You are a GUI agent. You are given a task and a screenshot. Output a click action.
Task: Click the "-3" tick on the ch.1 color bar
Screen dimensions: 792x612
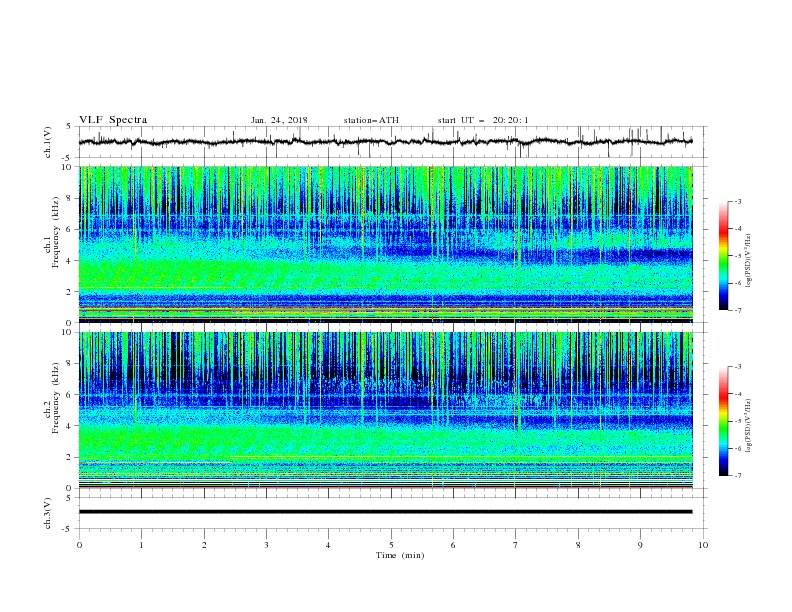click(738, 201)
